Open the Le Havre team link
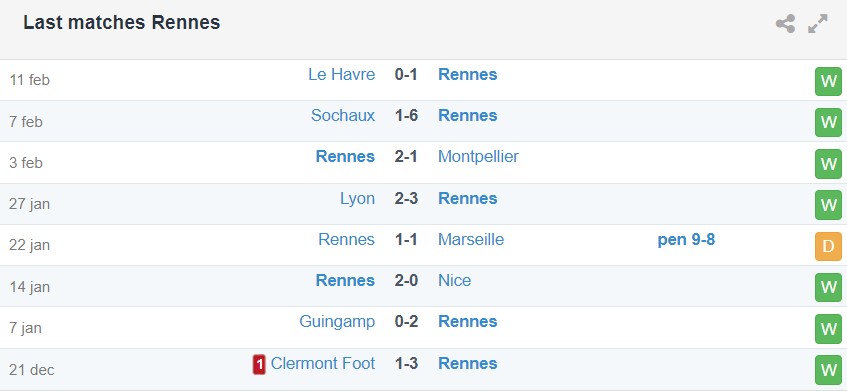Viewport: 847px width, 391px height. point(341,75)
